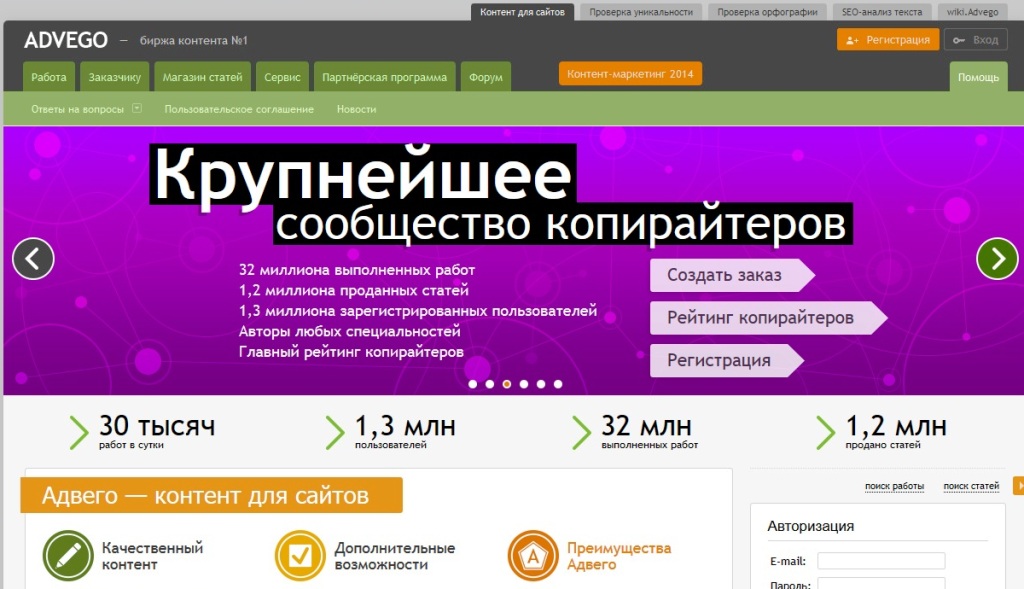1024x589 pixels.
Task: Open the Магазин статей menu tab
Action: click(x=203, y=77)
